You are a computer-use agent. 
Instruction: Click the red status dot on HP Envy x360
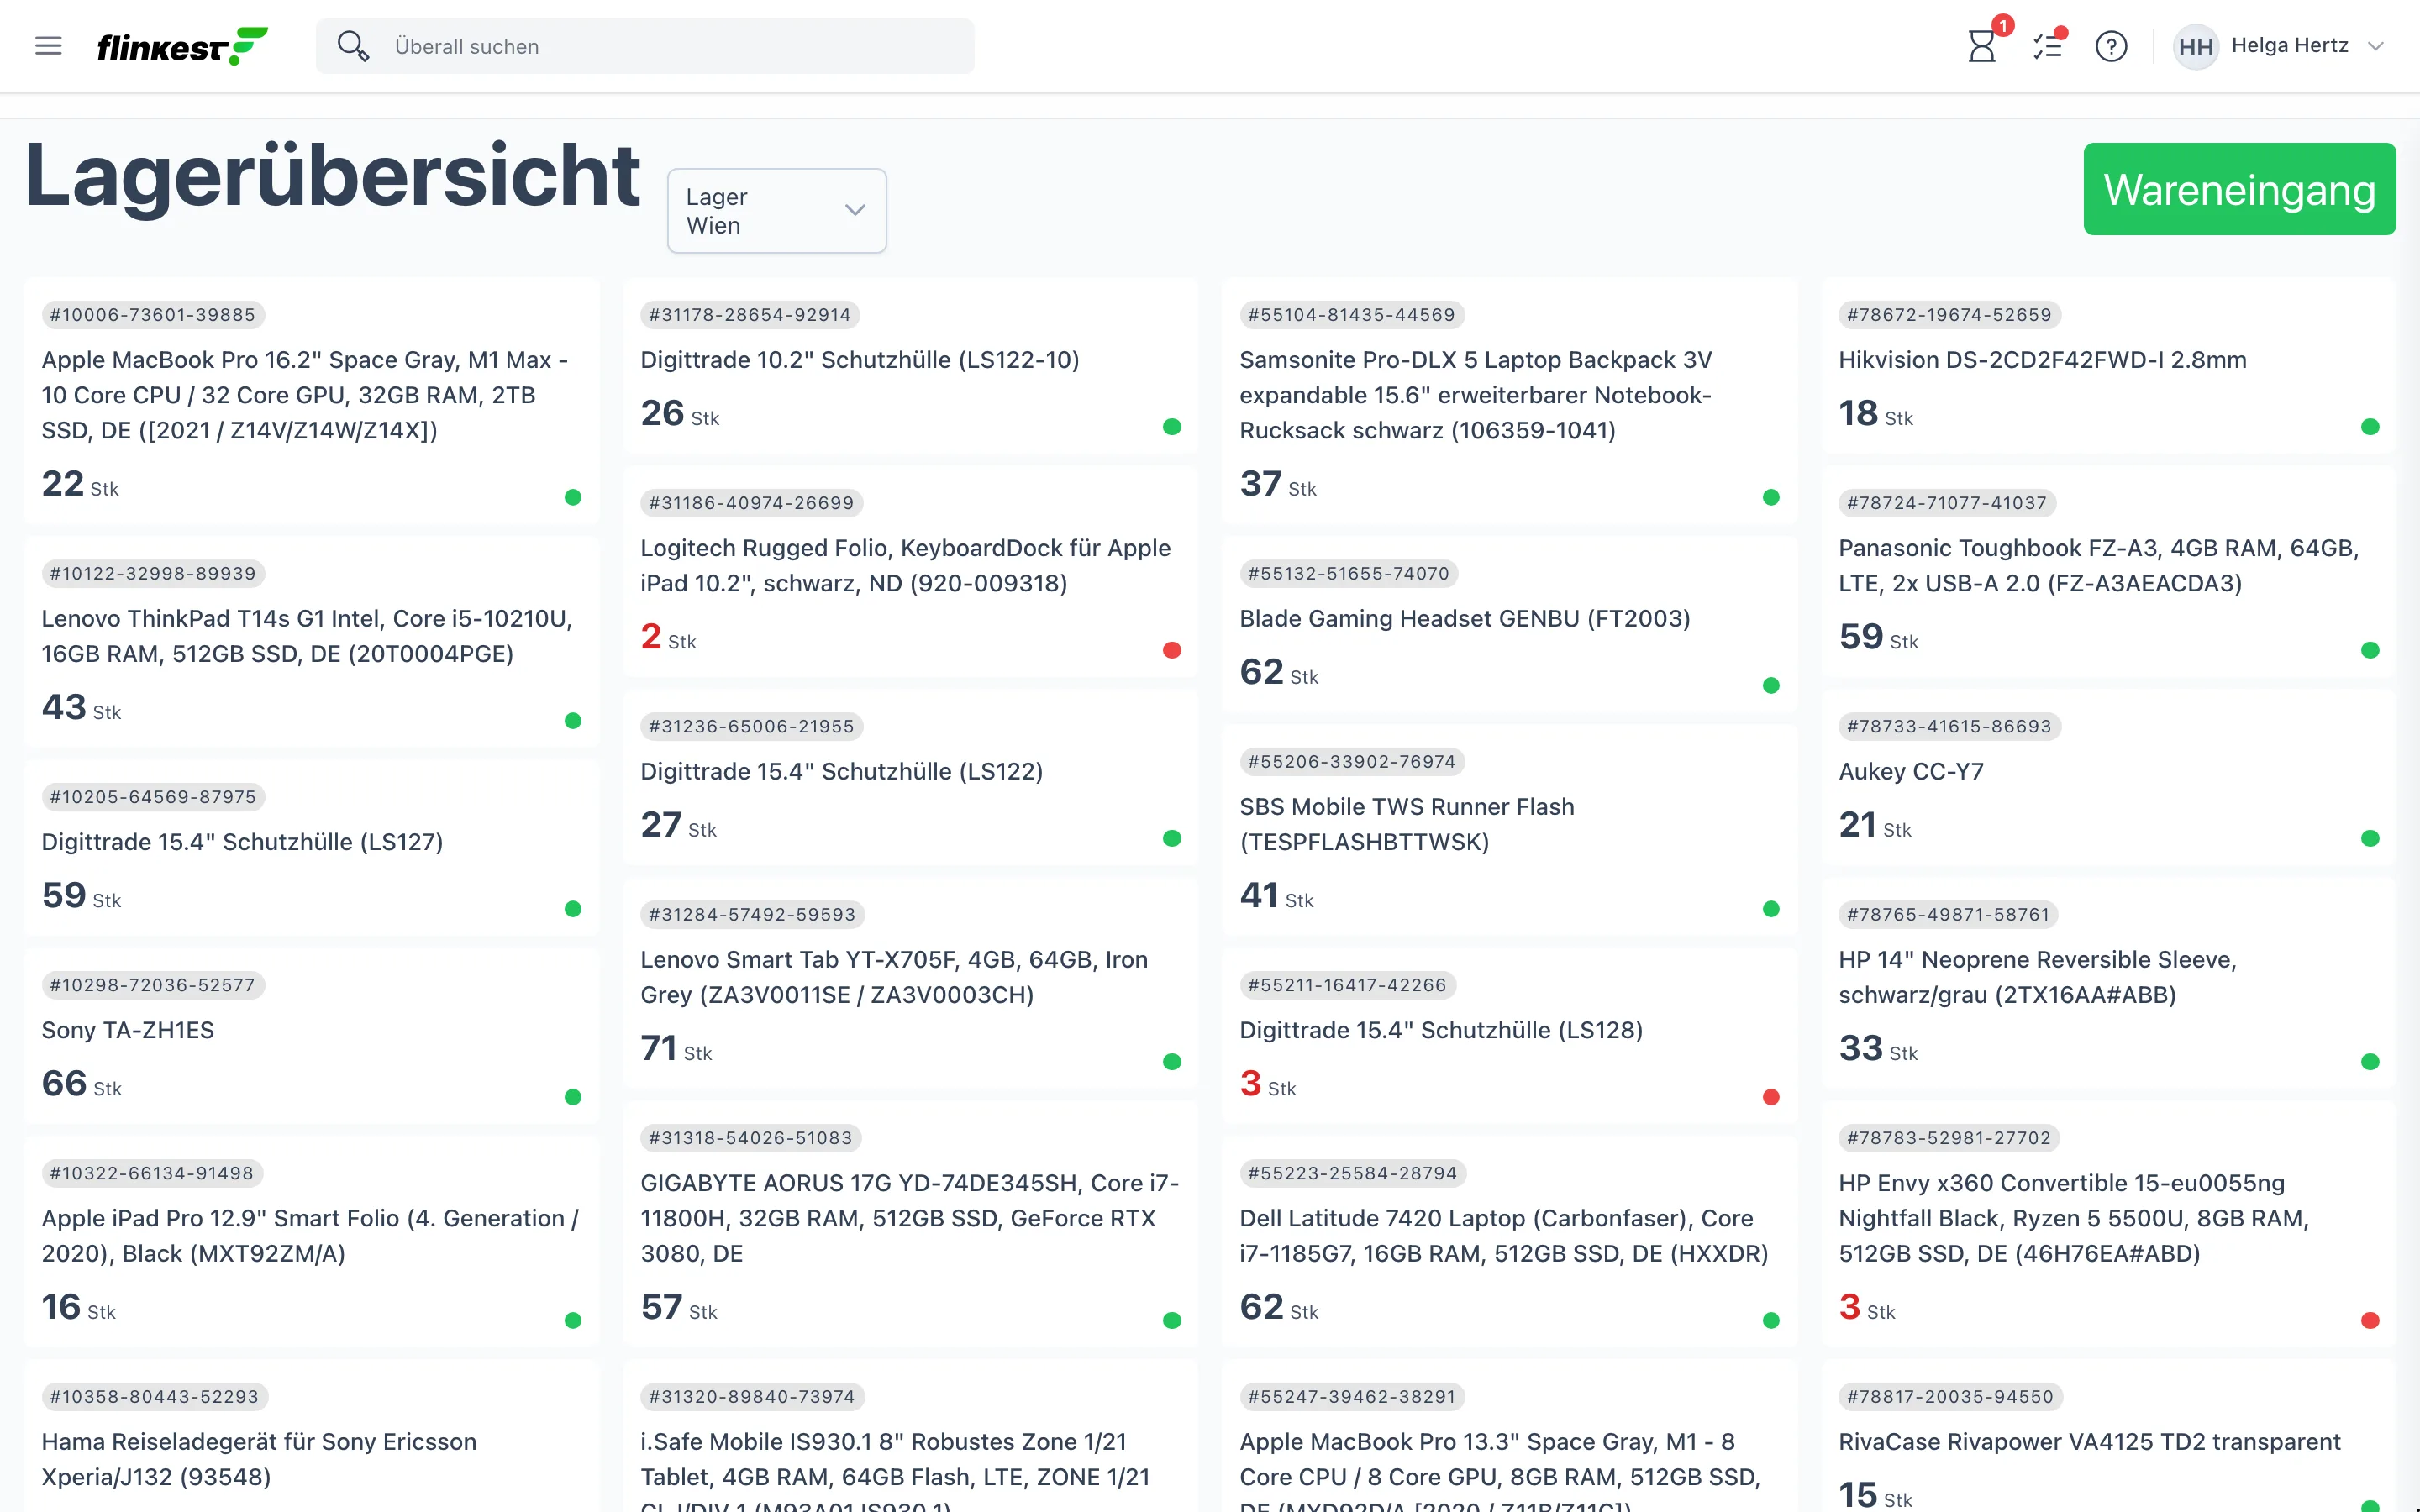click(x=2370, y=1320)
